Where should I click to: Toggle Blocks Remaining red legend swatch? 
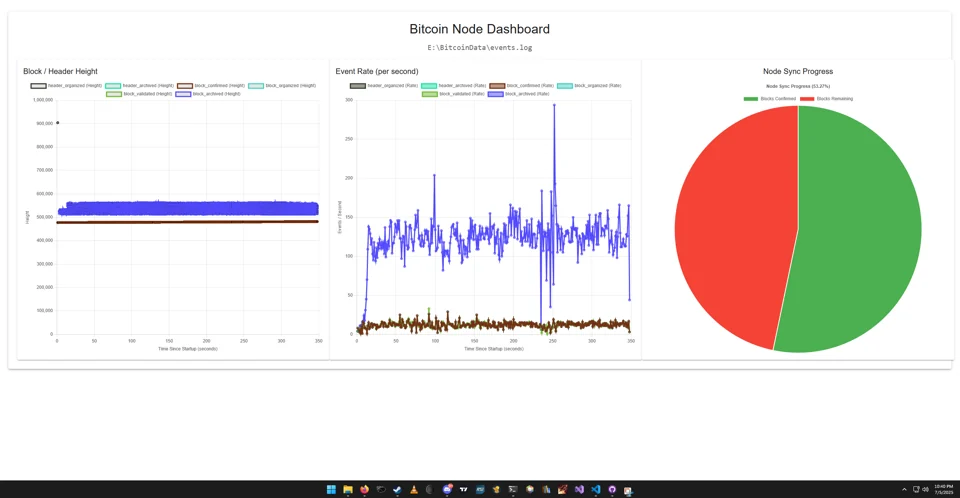pyautogui.click(x=807, y=99)
